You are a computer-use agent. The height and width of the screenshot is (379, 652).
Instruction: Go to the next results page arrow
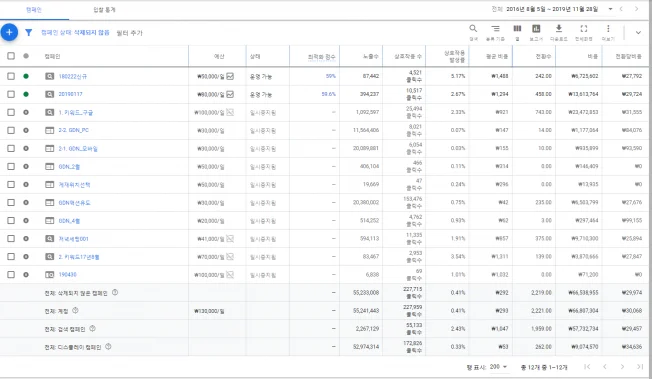(x=622, y=367)
